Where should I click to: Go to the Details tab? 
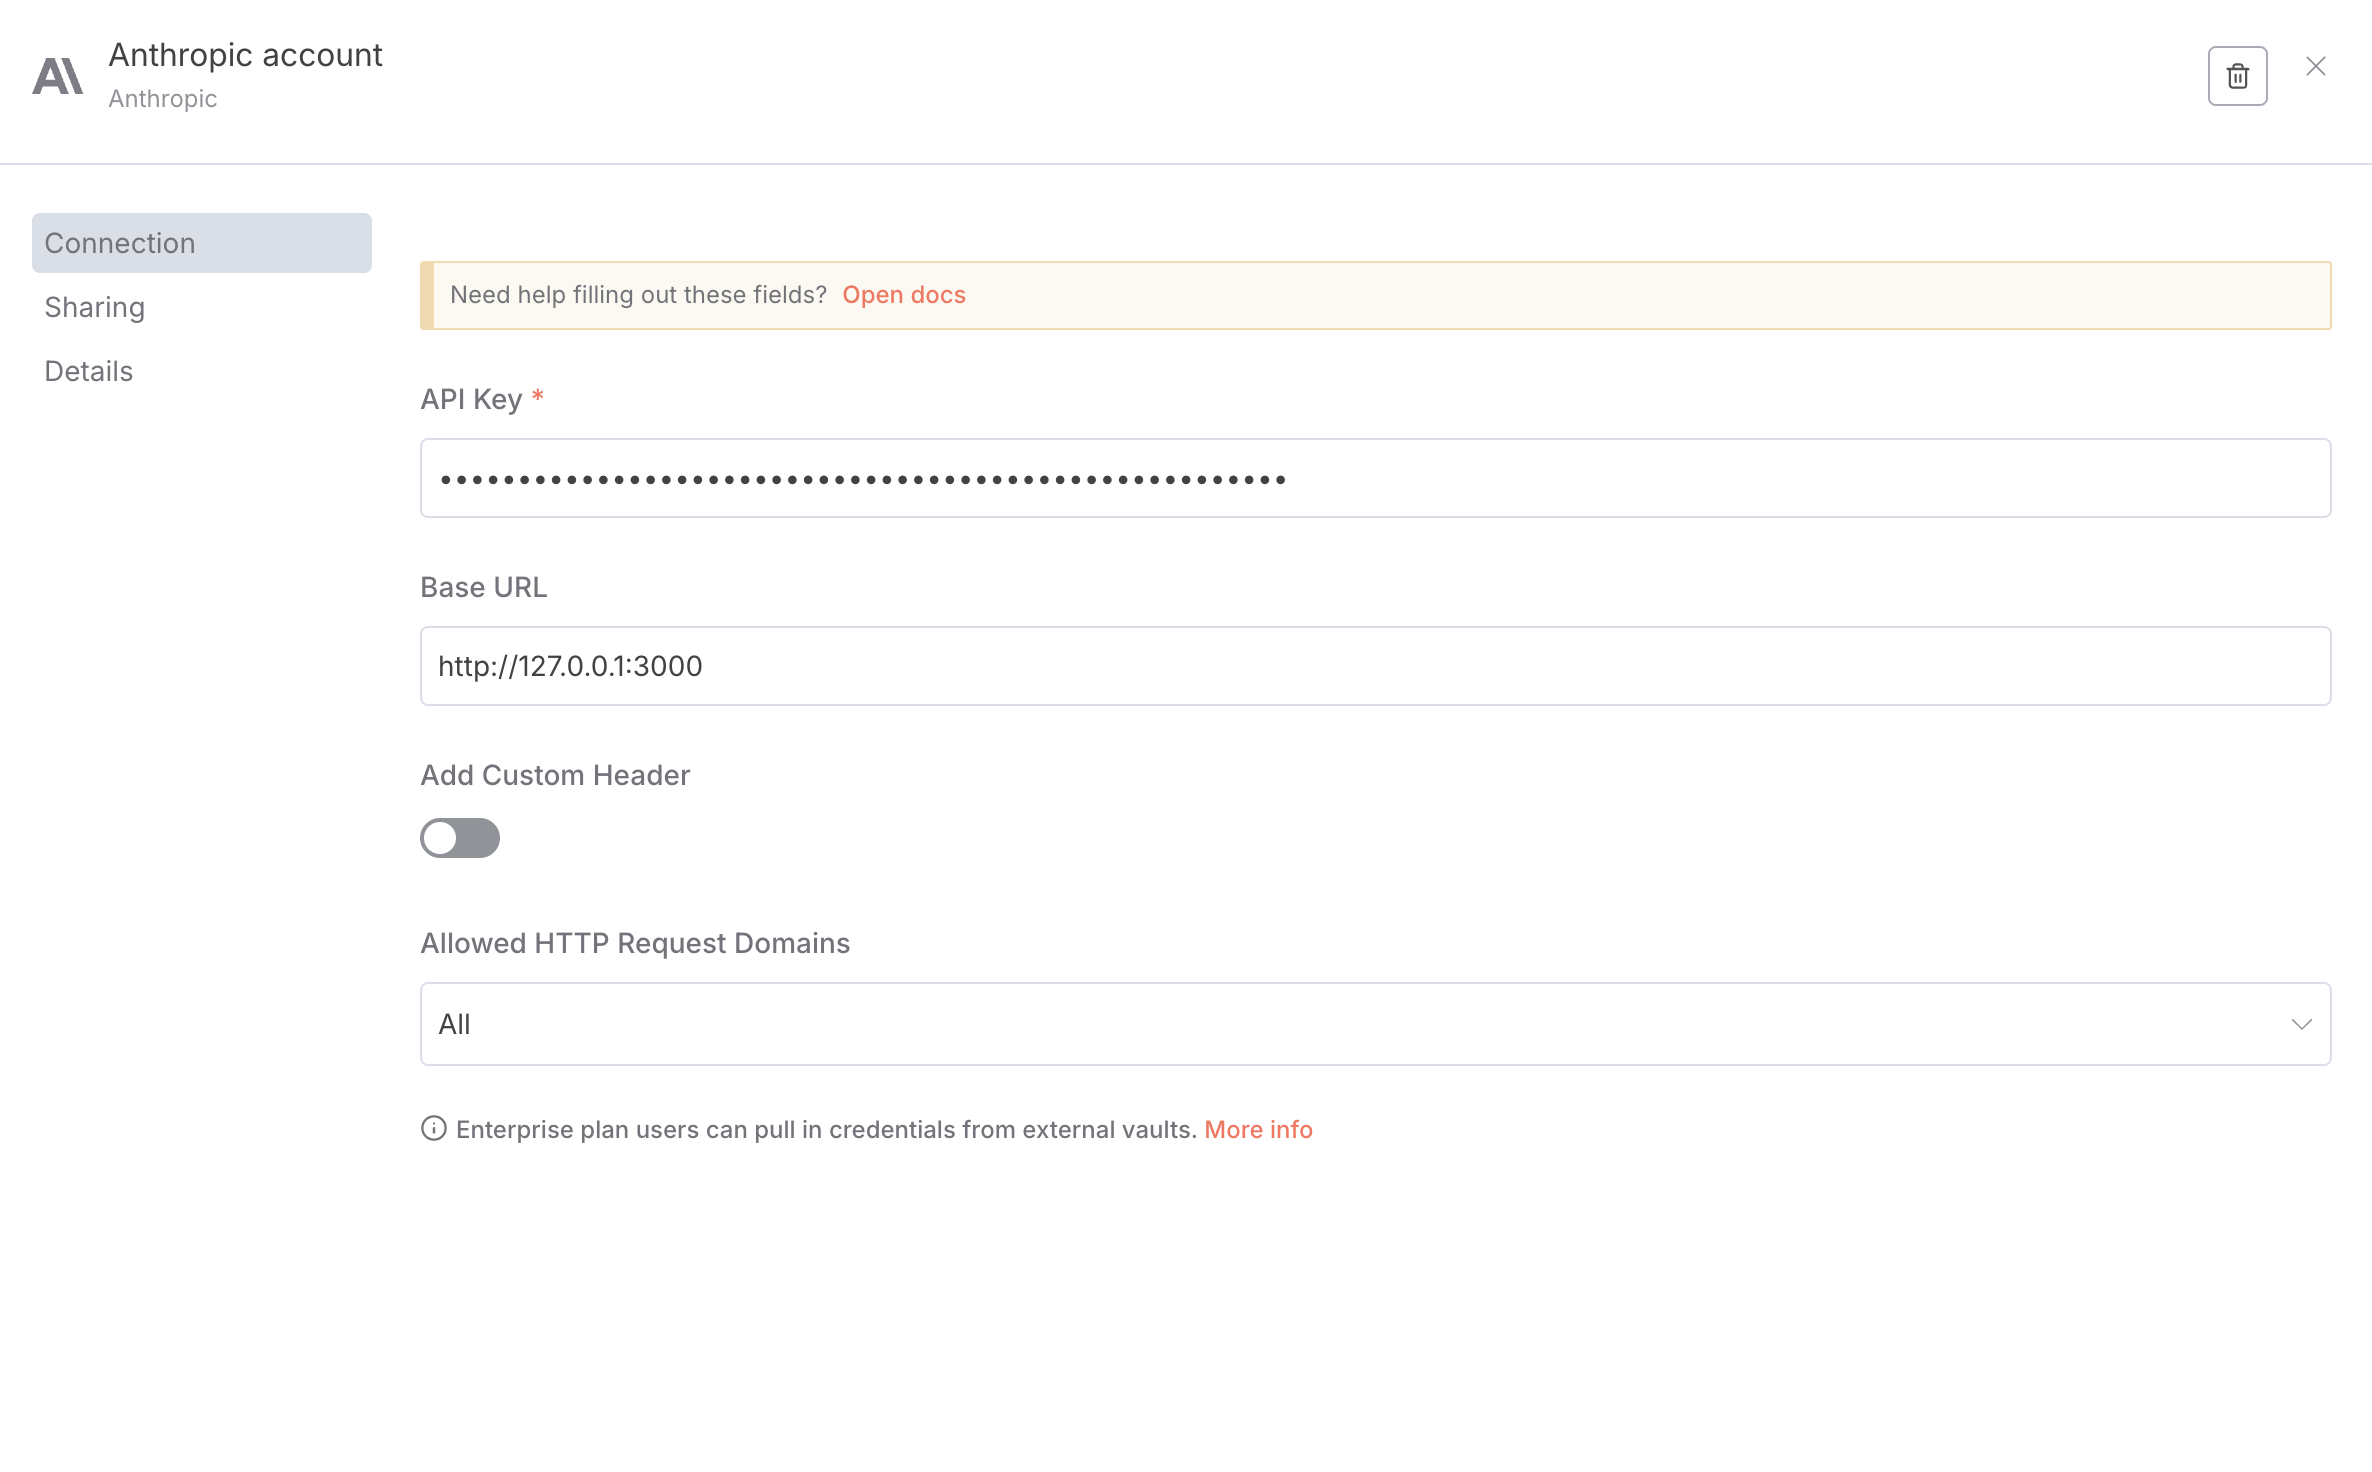pos(89,371)
